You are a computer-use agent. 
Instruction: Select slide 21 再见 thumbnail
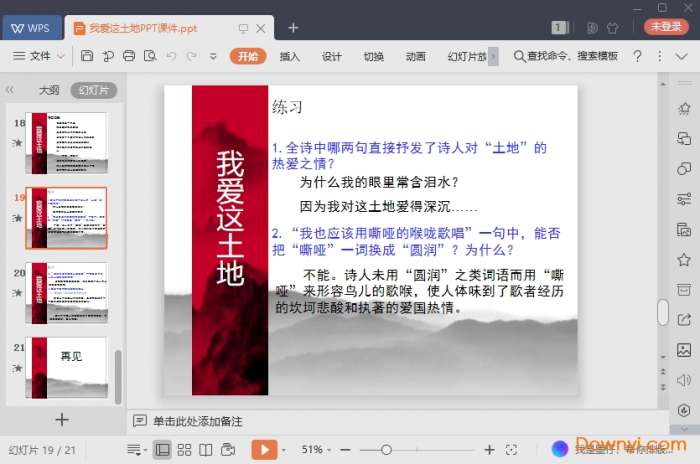coord(67,368)
